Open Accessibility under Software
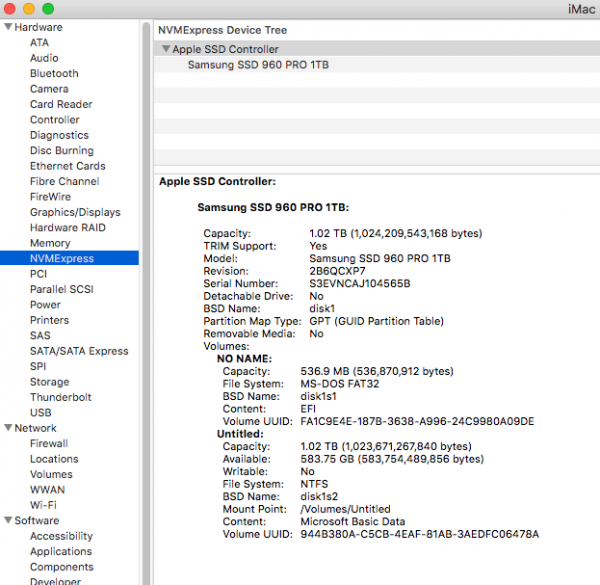Screen dimensions: 600x585 tap(61, 536)
